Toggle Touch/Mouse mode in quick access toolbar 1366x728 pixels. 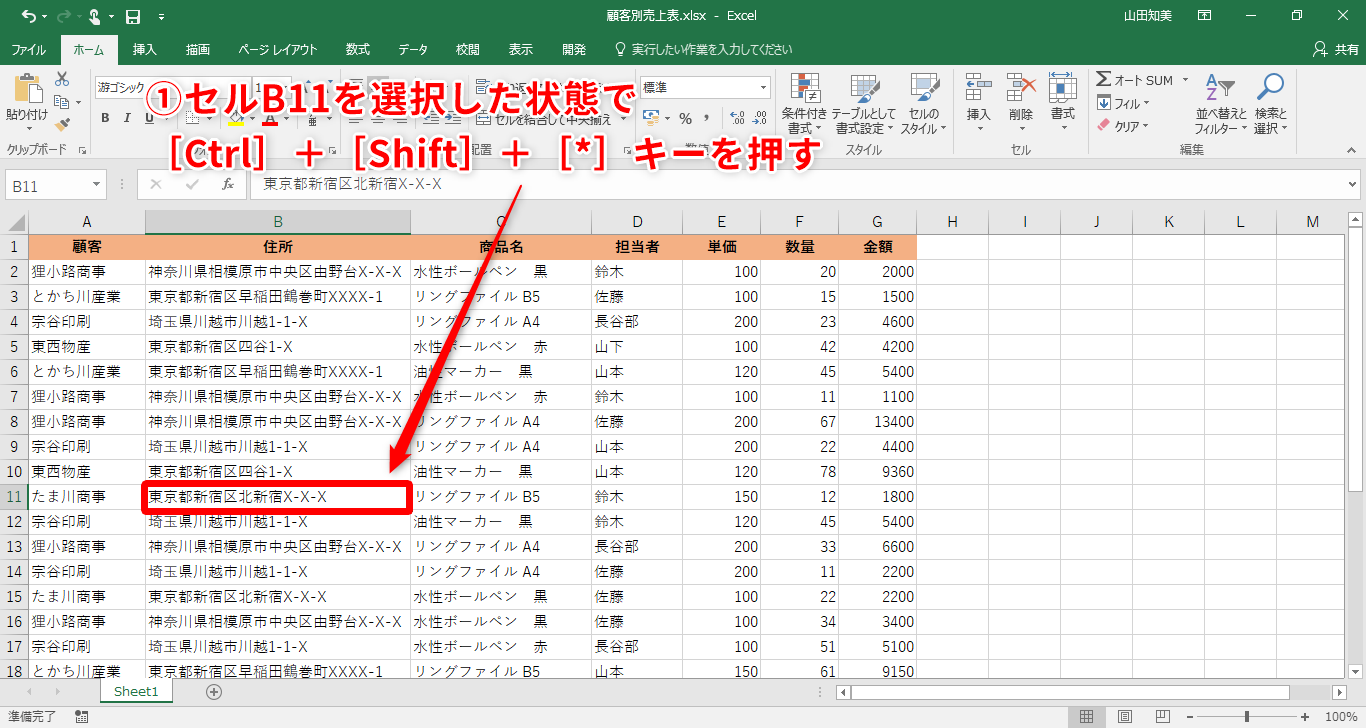pyautogui.click(x=96, y=16)
